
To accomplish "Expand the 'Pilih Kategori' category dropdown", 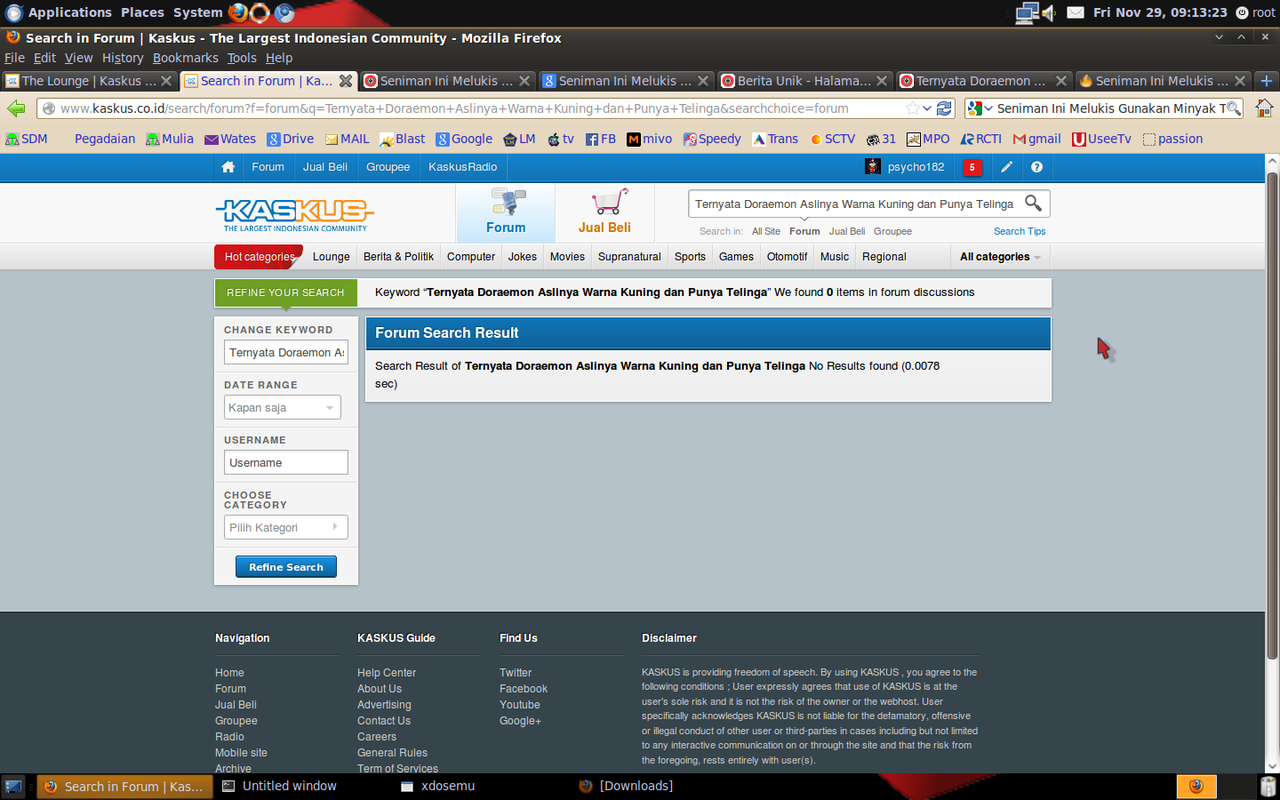I will click(286, 527).
